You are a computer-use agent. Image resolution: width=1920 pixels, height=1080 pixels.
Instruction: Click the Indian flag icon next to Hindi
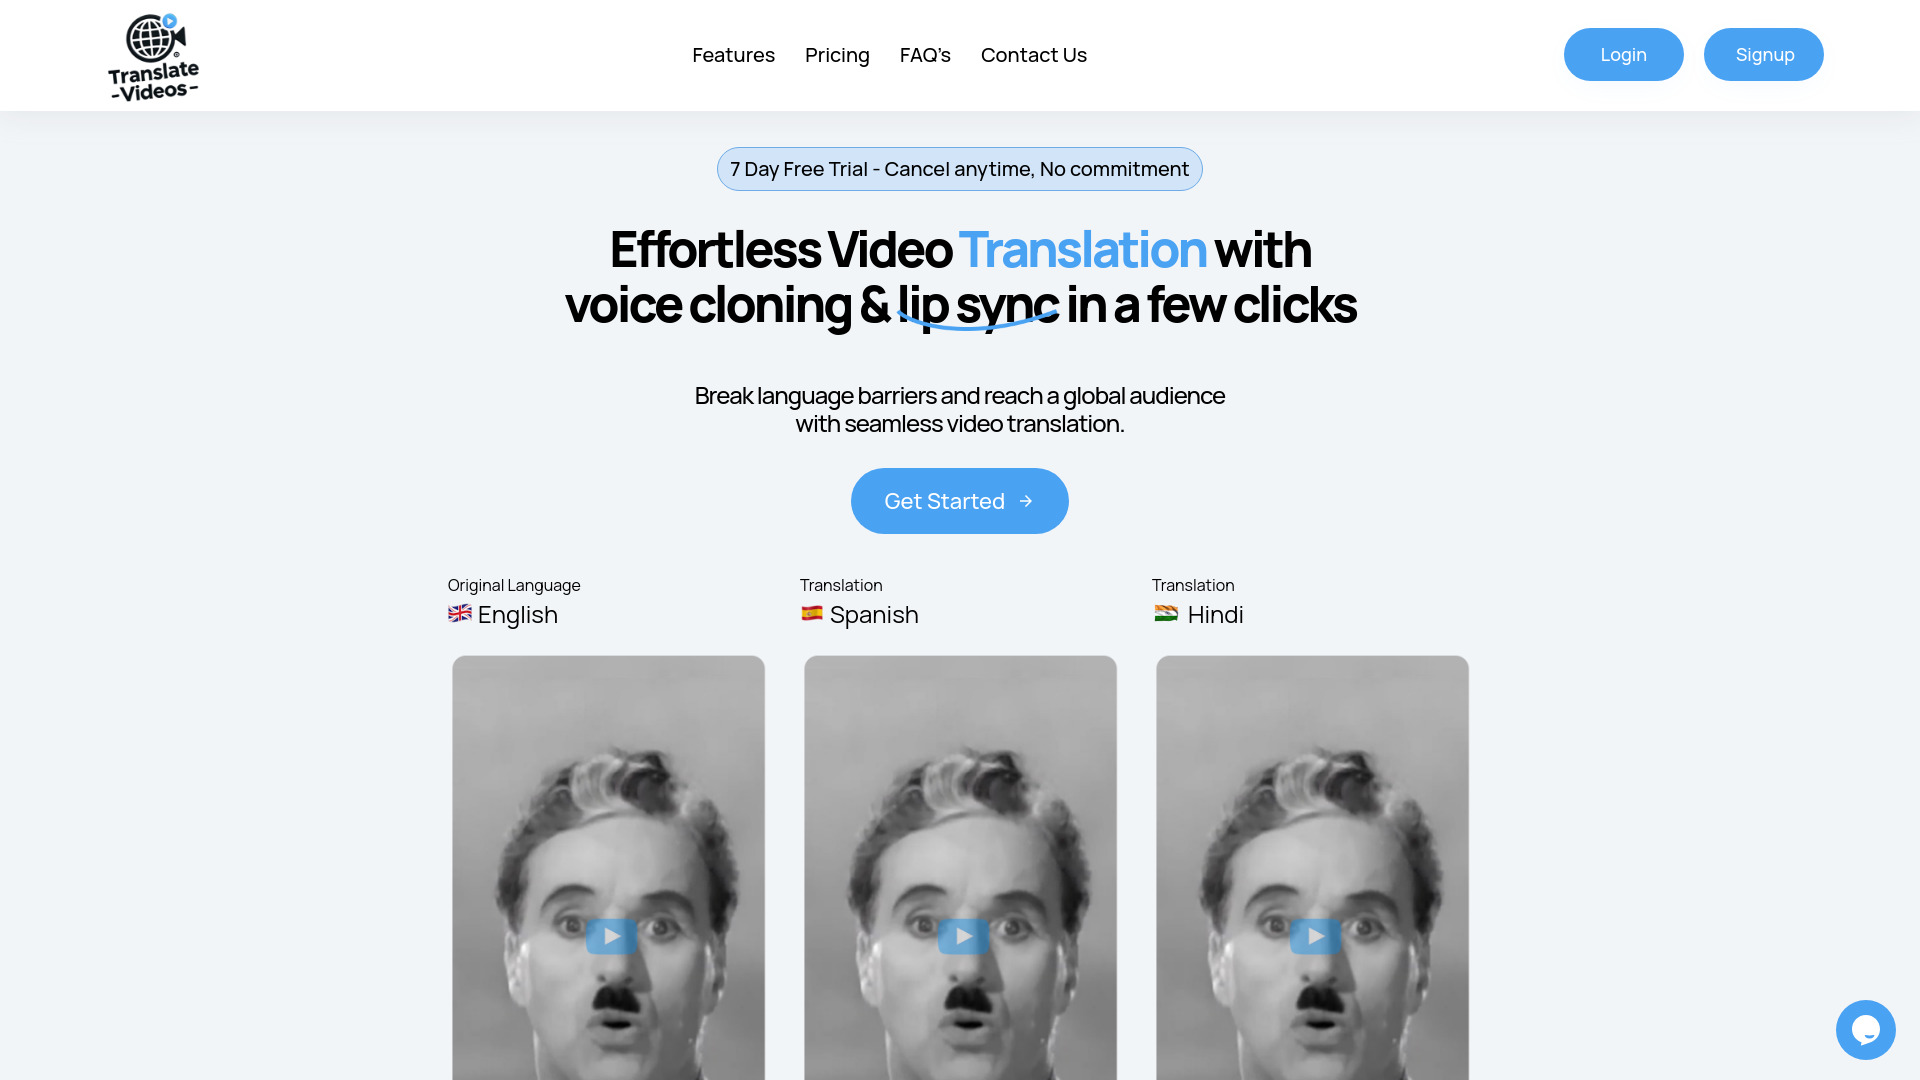[1164, 613]
